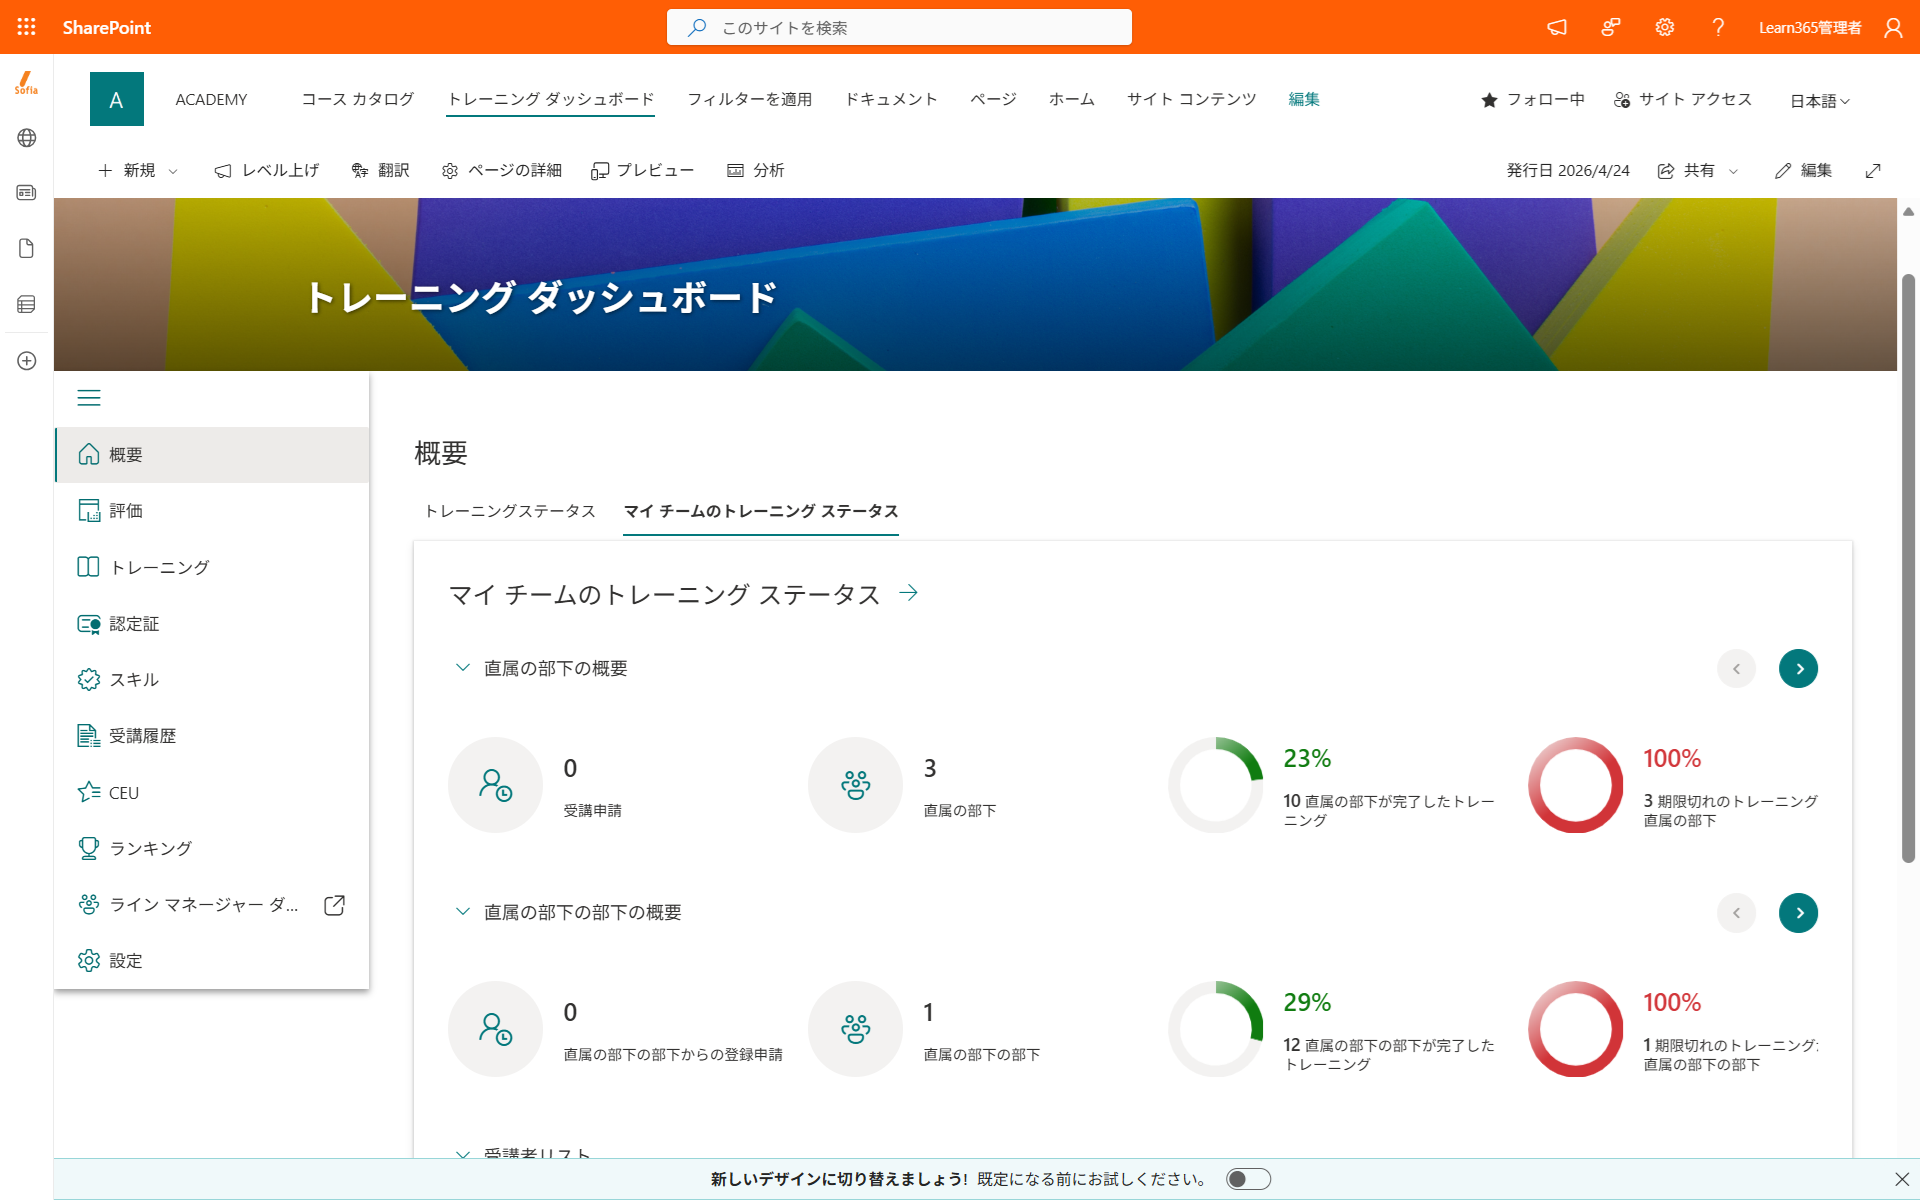This screenshot has width=1920, height=1200.
Task: Click the 直属の部下 team icon
Action: [856, 785]
